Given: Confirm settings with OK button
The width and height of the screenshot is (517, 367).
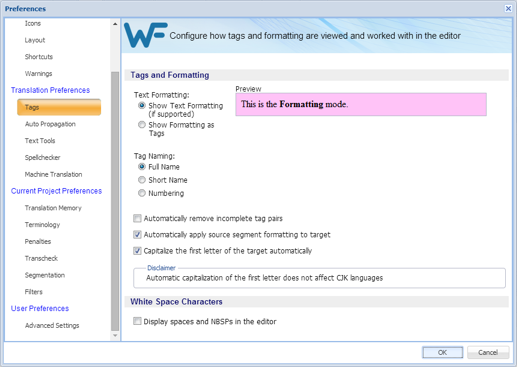Looking at the screenshot, I should coord(443,352).
